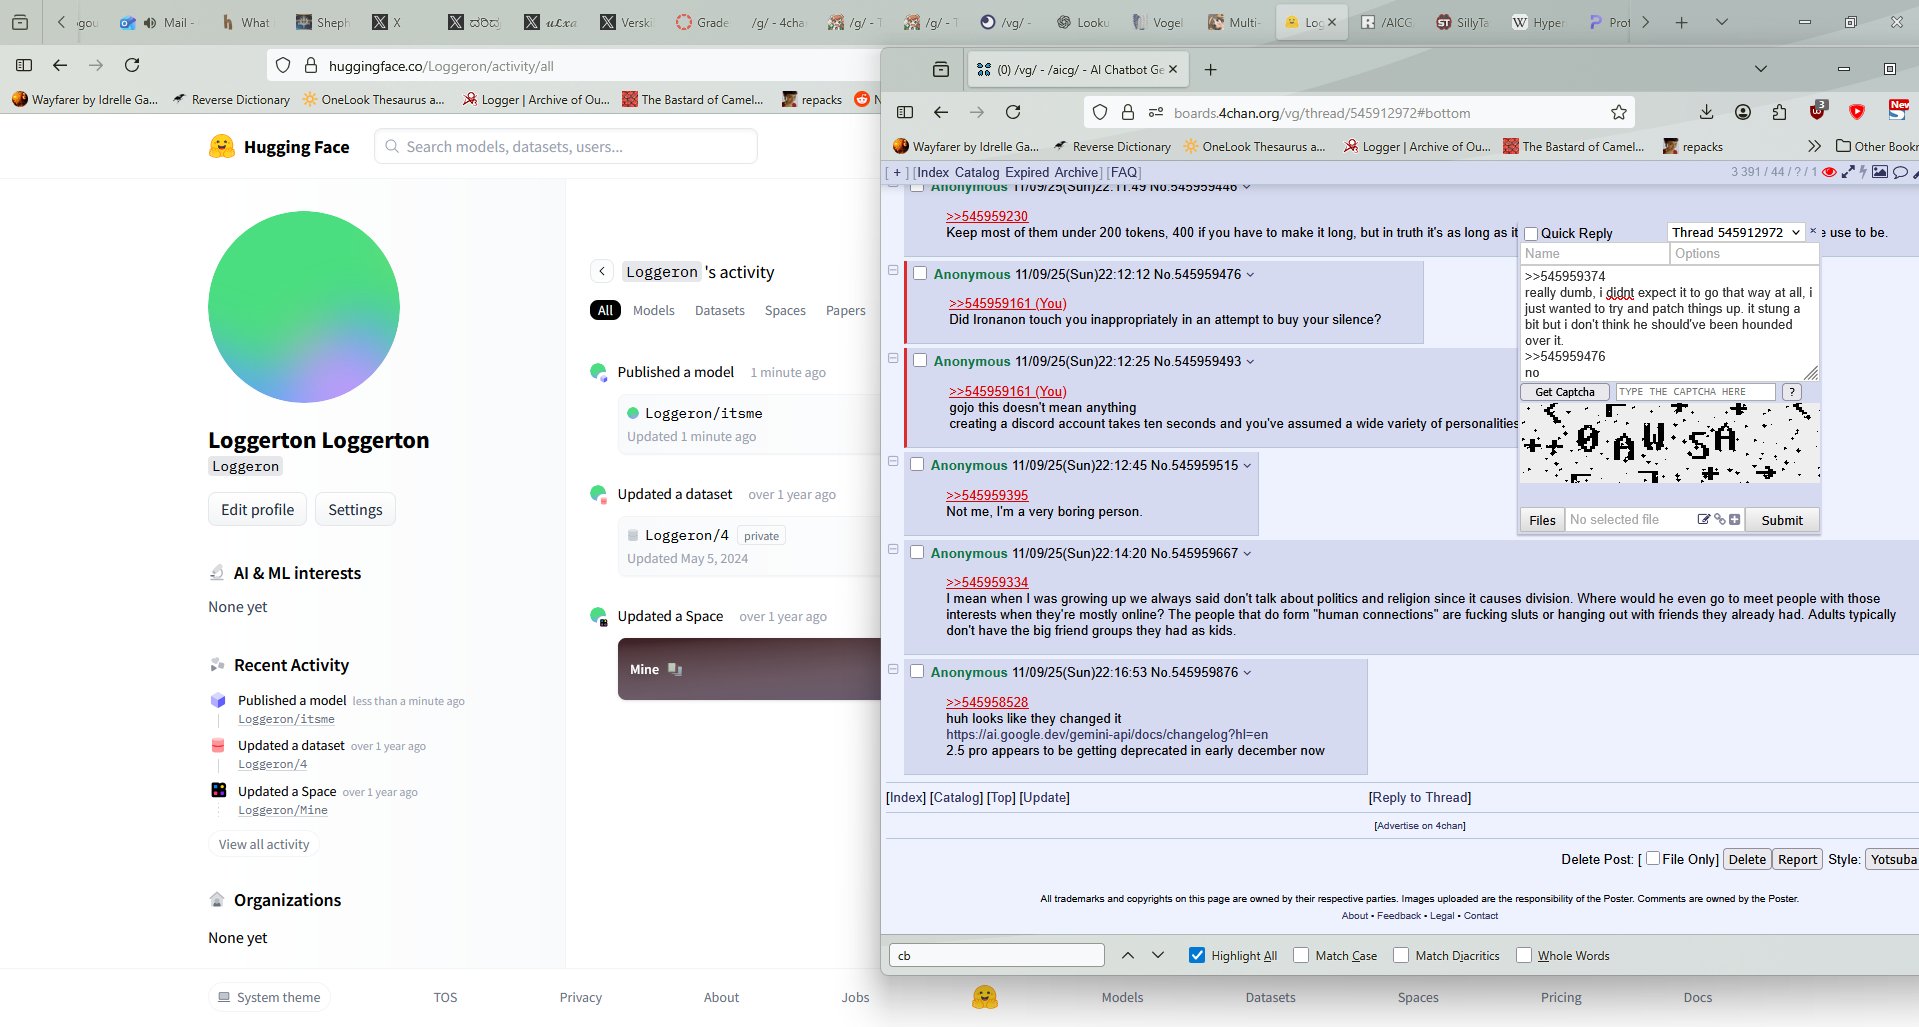Open the Extensions puzzle-piece menu
The image size is (1919, 1027).
point(1779,112)
